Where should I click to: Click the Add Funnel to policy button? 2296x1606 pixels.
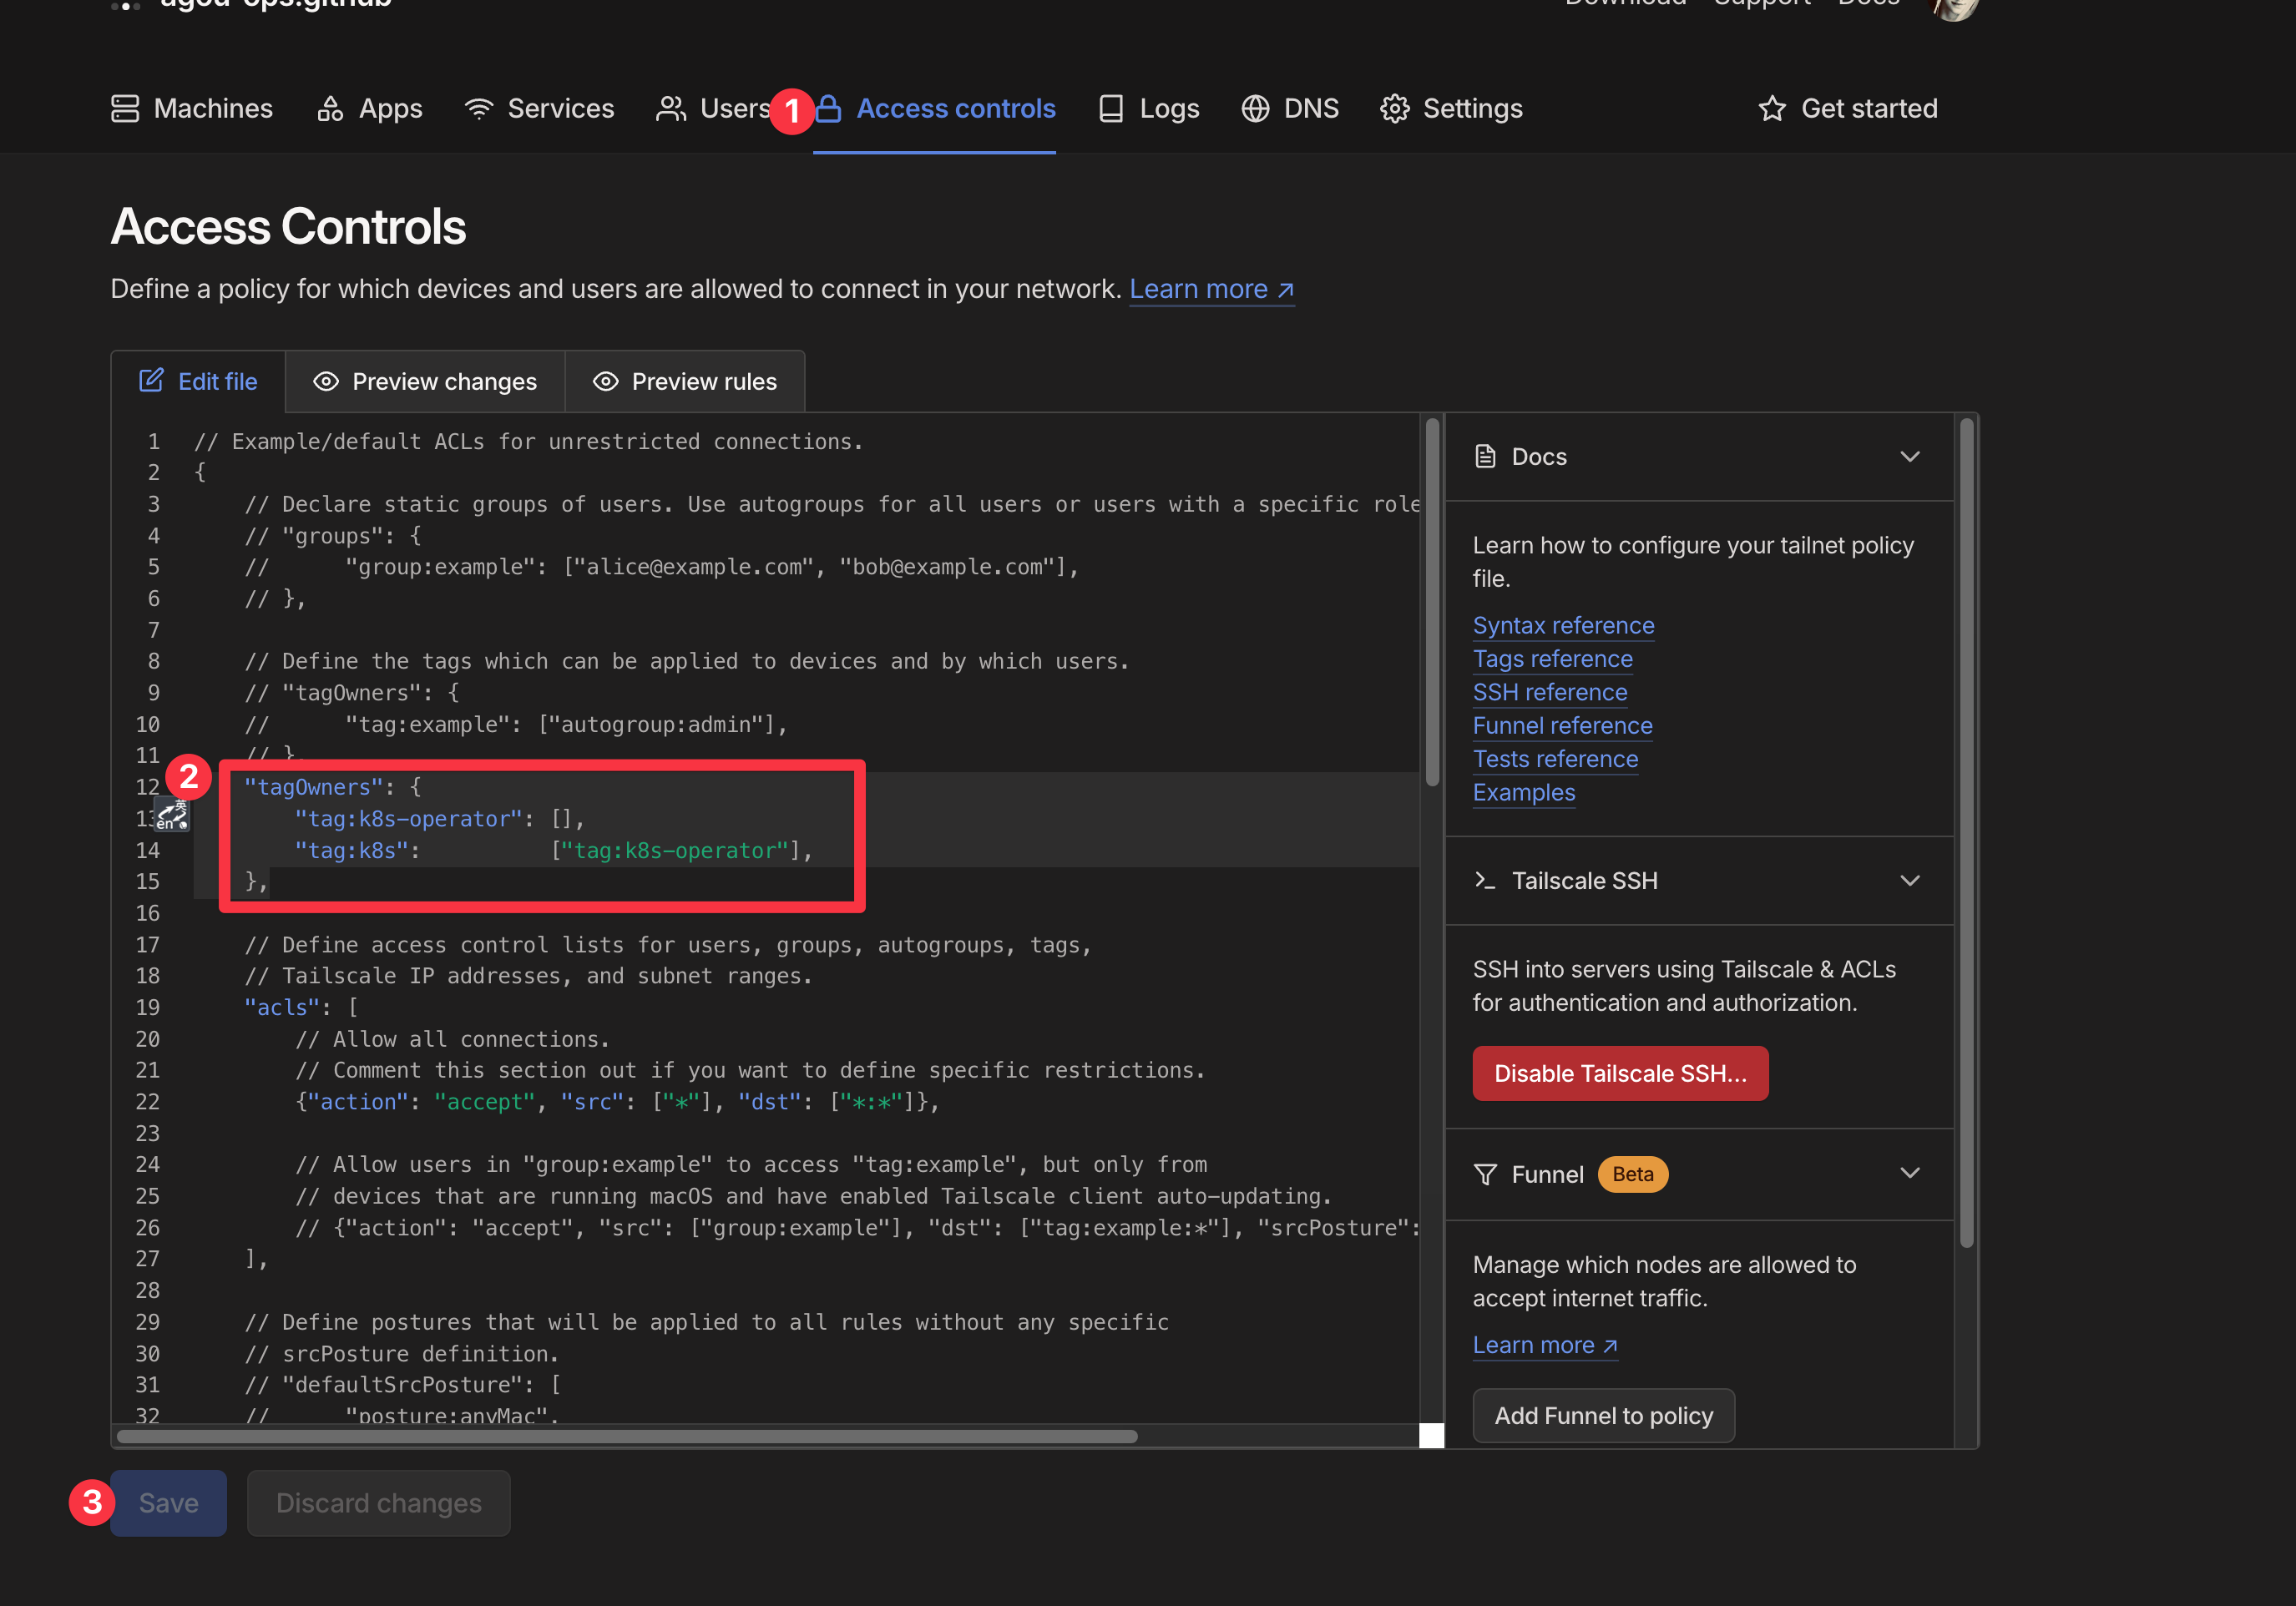[x=1603, y=1414]
